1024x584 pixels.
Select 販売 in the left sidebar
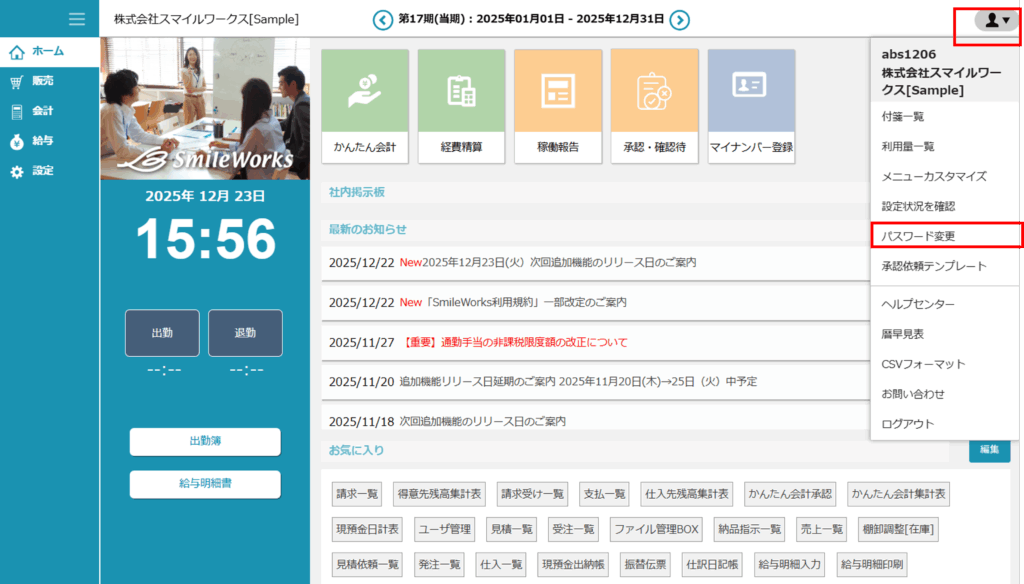click(42, 81)
